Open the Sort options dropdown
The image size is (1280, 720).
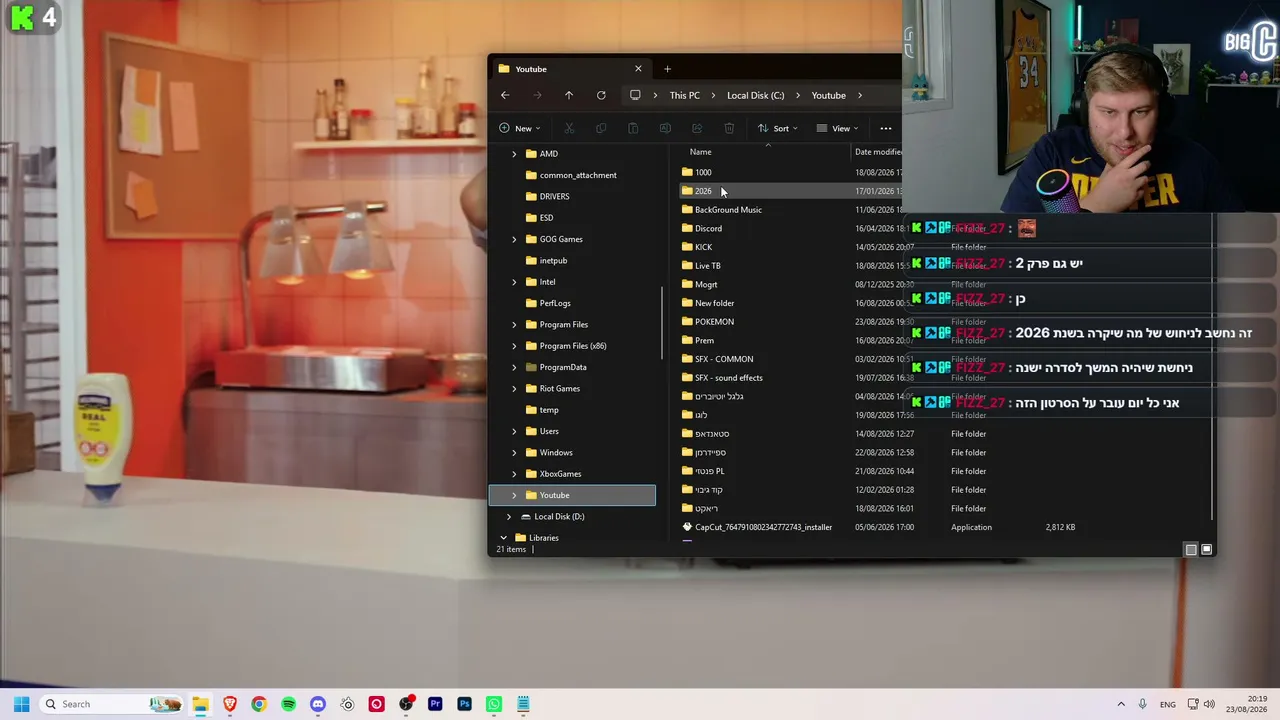click(778, 128)
